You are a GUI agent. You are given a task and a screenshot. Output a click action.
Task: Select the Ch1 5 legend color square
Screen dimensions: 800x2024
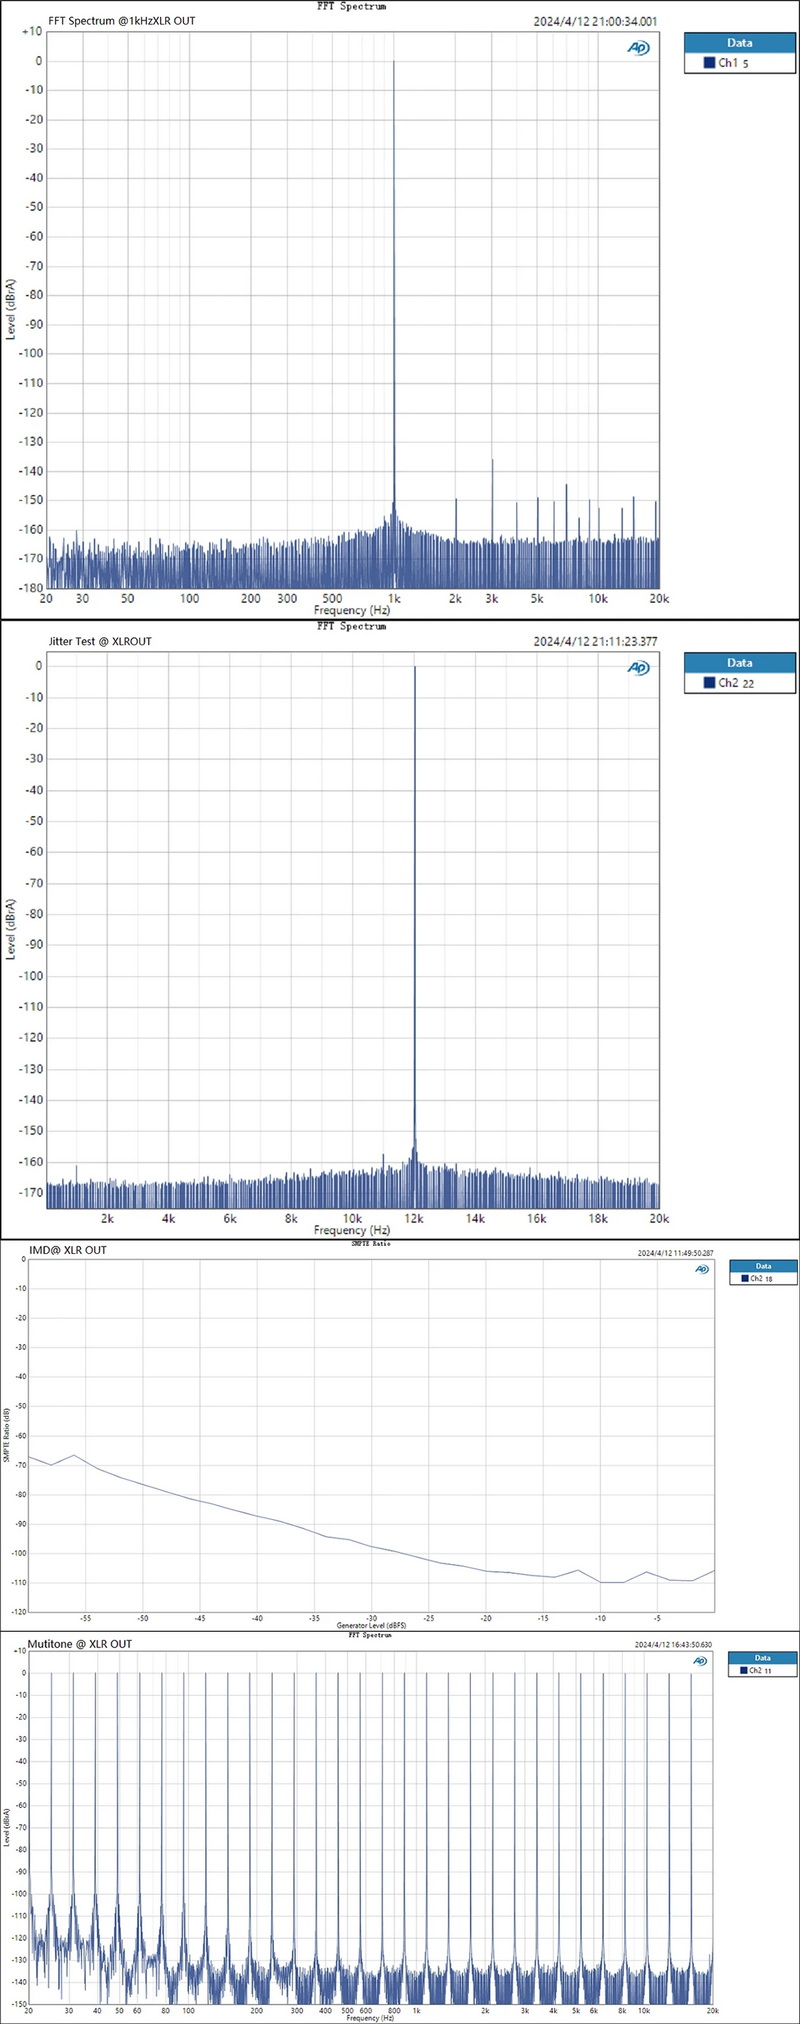(x=709, y=63)
